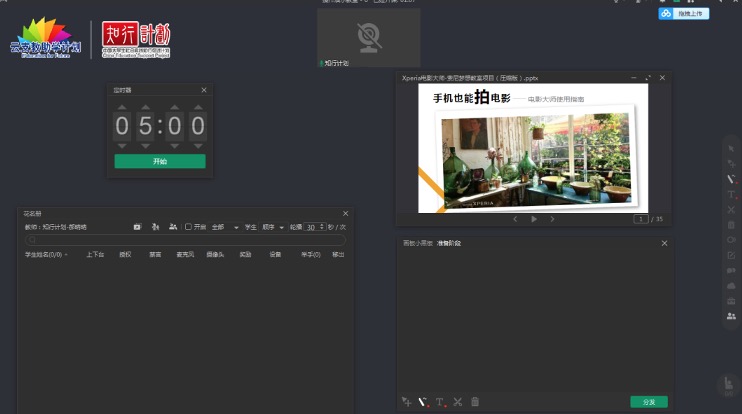This screenshot has height=414, width=742.
Task: Play the slideshow in pptx viewer
Action: pyautogui.click(x=534, y=219)
